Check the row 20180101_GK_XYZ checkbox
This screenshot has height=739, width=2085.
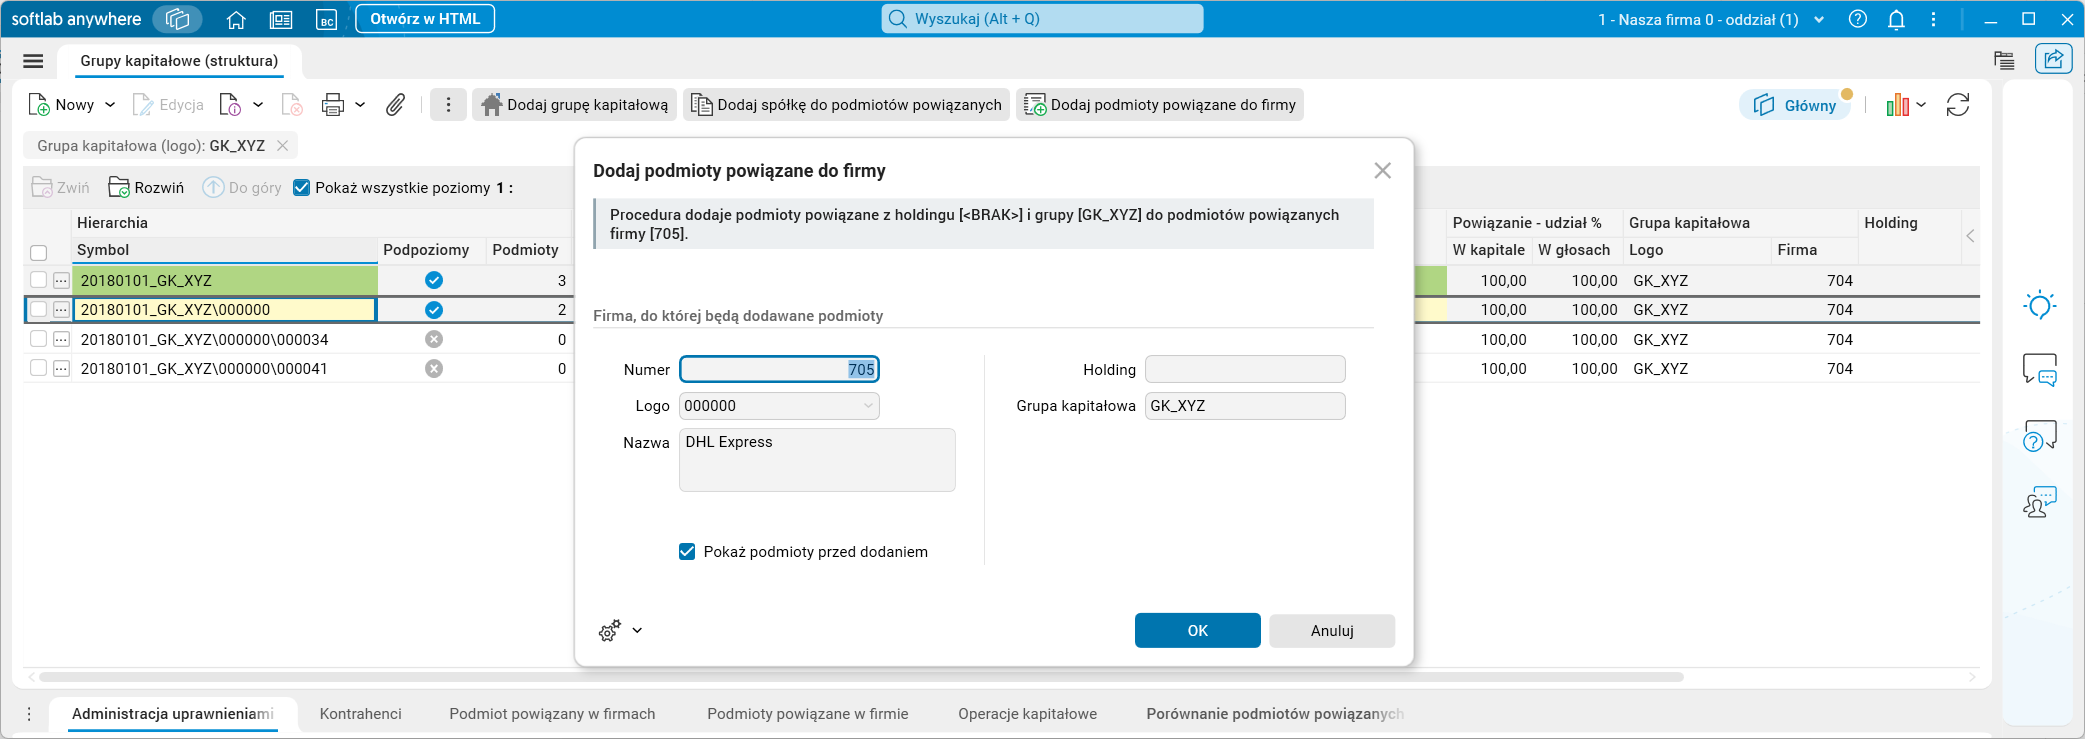coord(39,280)
